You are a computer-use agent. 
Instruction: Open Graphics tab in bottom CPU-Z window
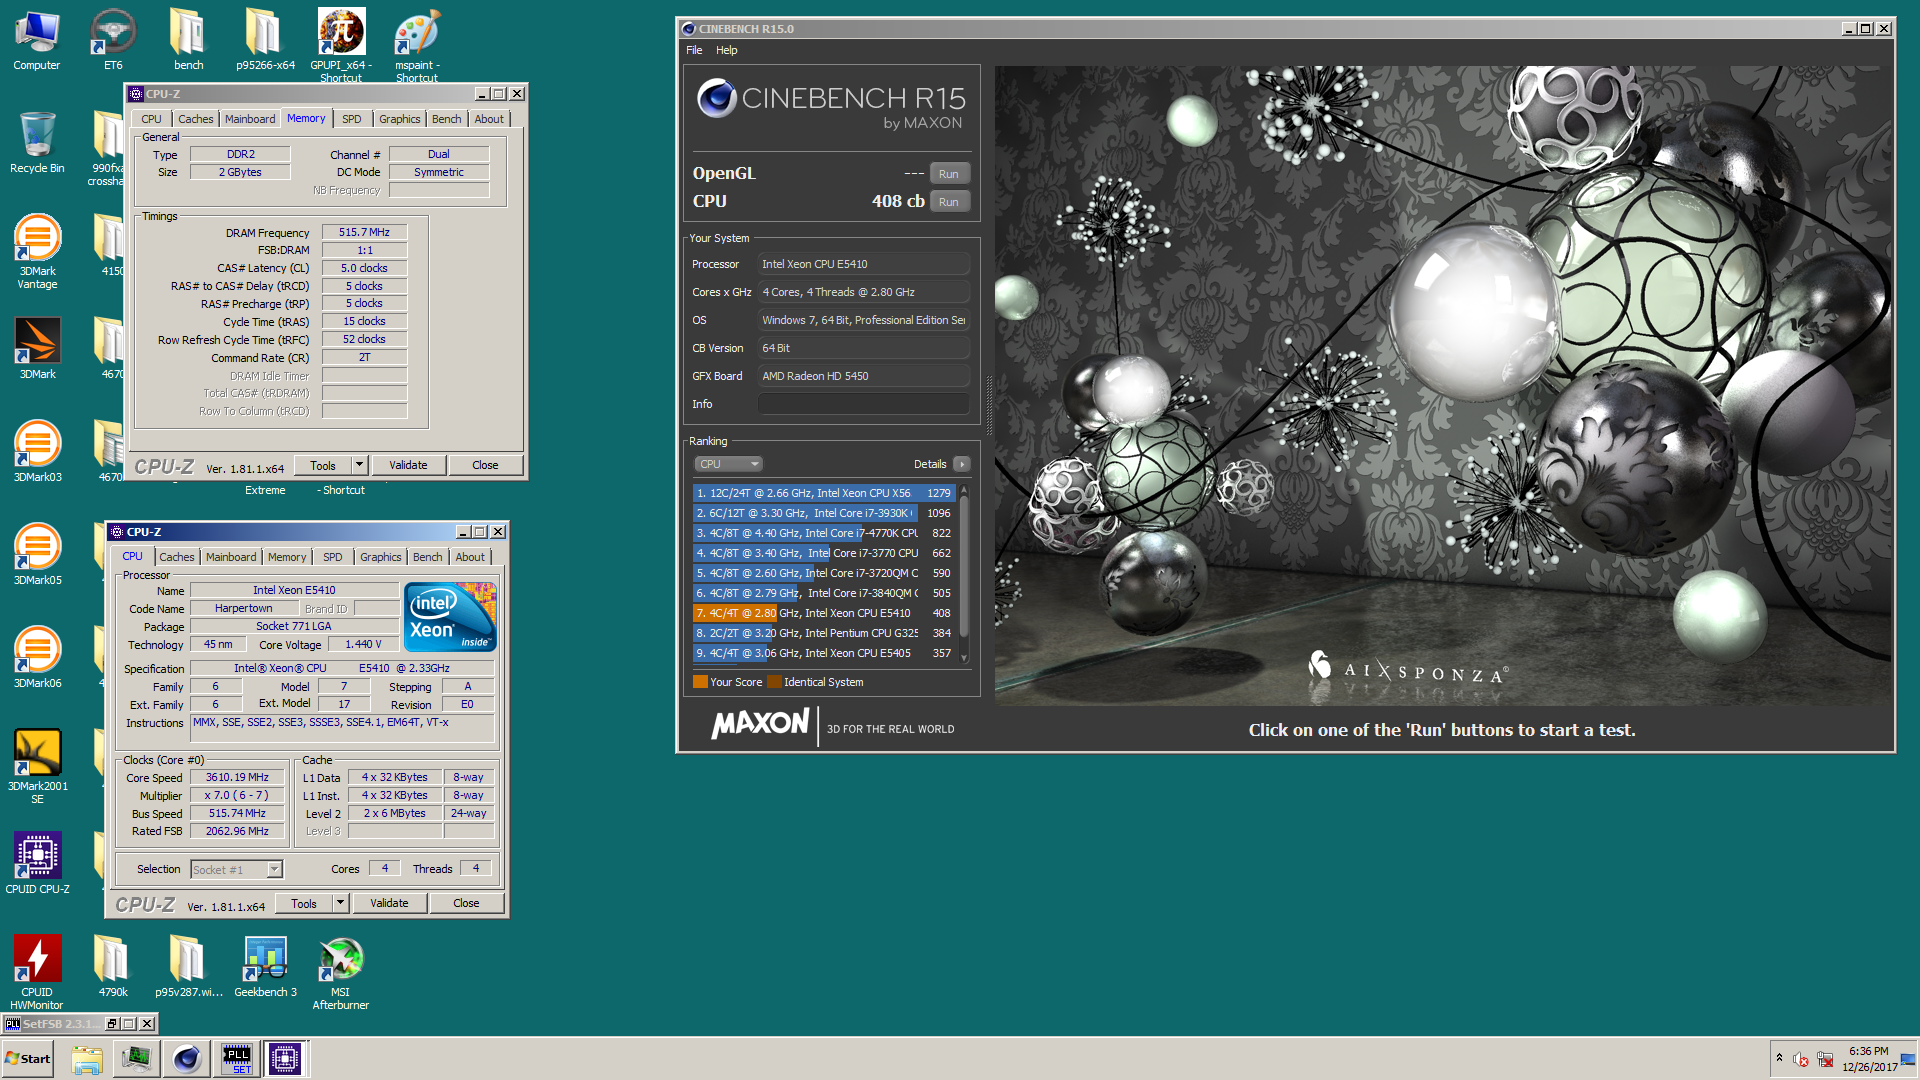coord(380,557)
